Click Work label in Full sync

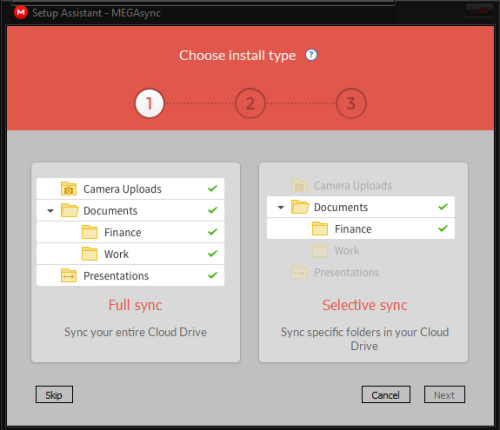116,254
